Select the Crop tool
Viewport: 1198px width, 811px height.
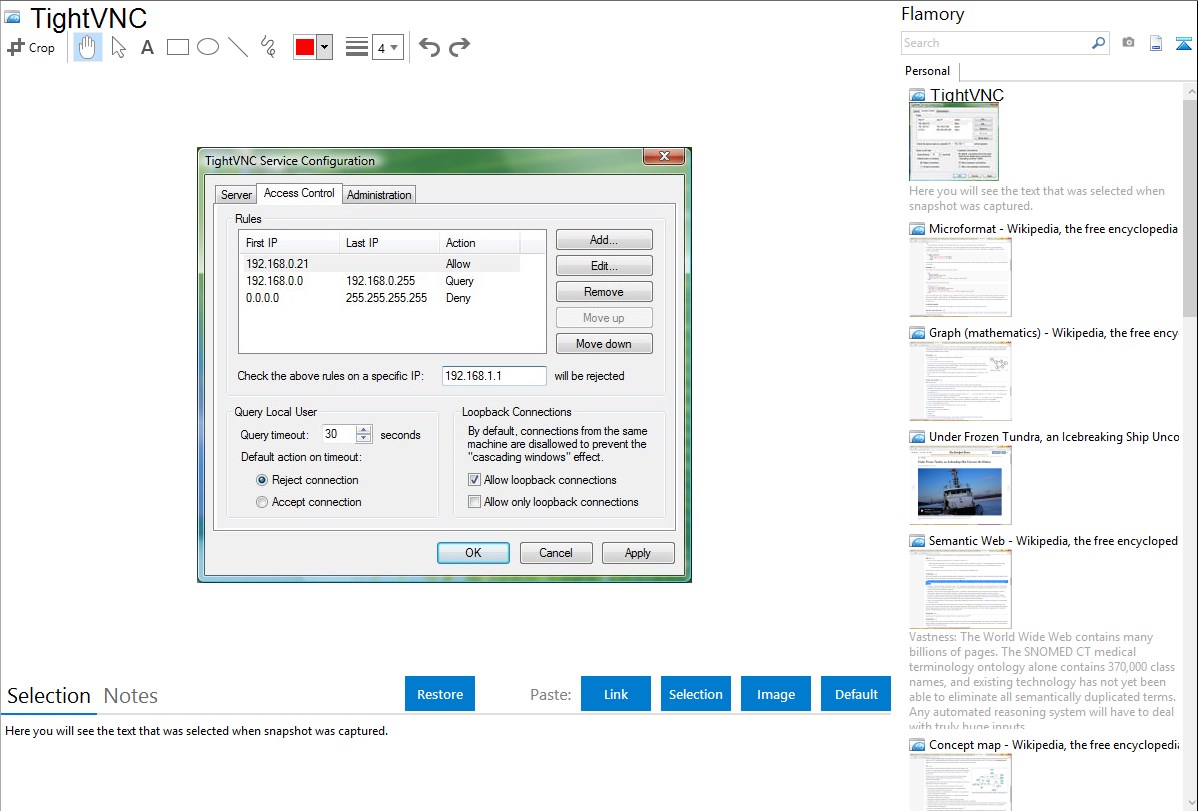(x=31, y=47)
